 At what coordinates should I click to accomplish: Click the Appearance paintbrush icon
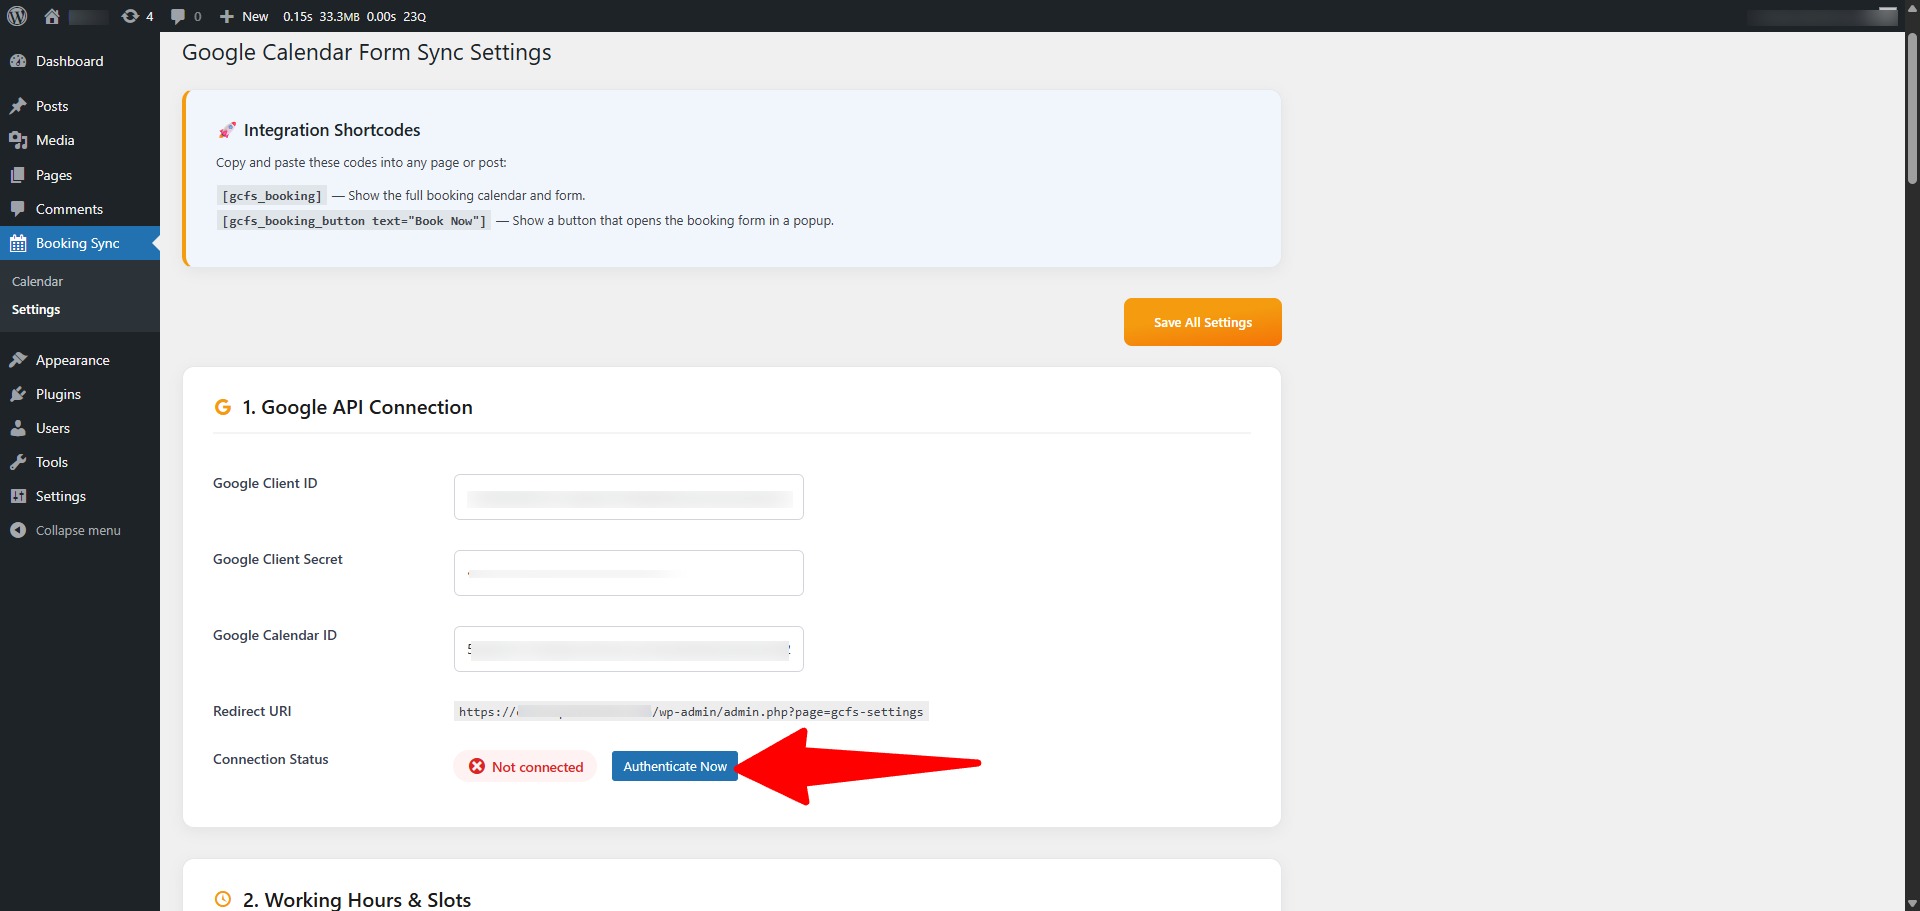click(x=18, y=360)
